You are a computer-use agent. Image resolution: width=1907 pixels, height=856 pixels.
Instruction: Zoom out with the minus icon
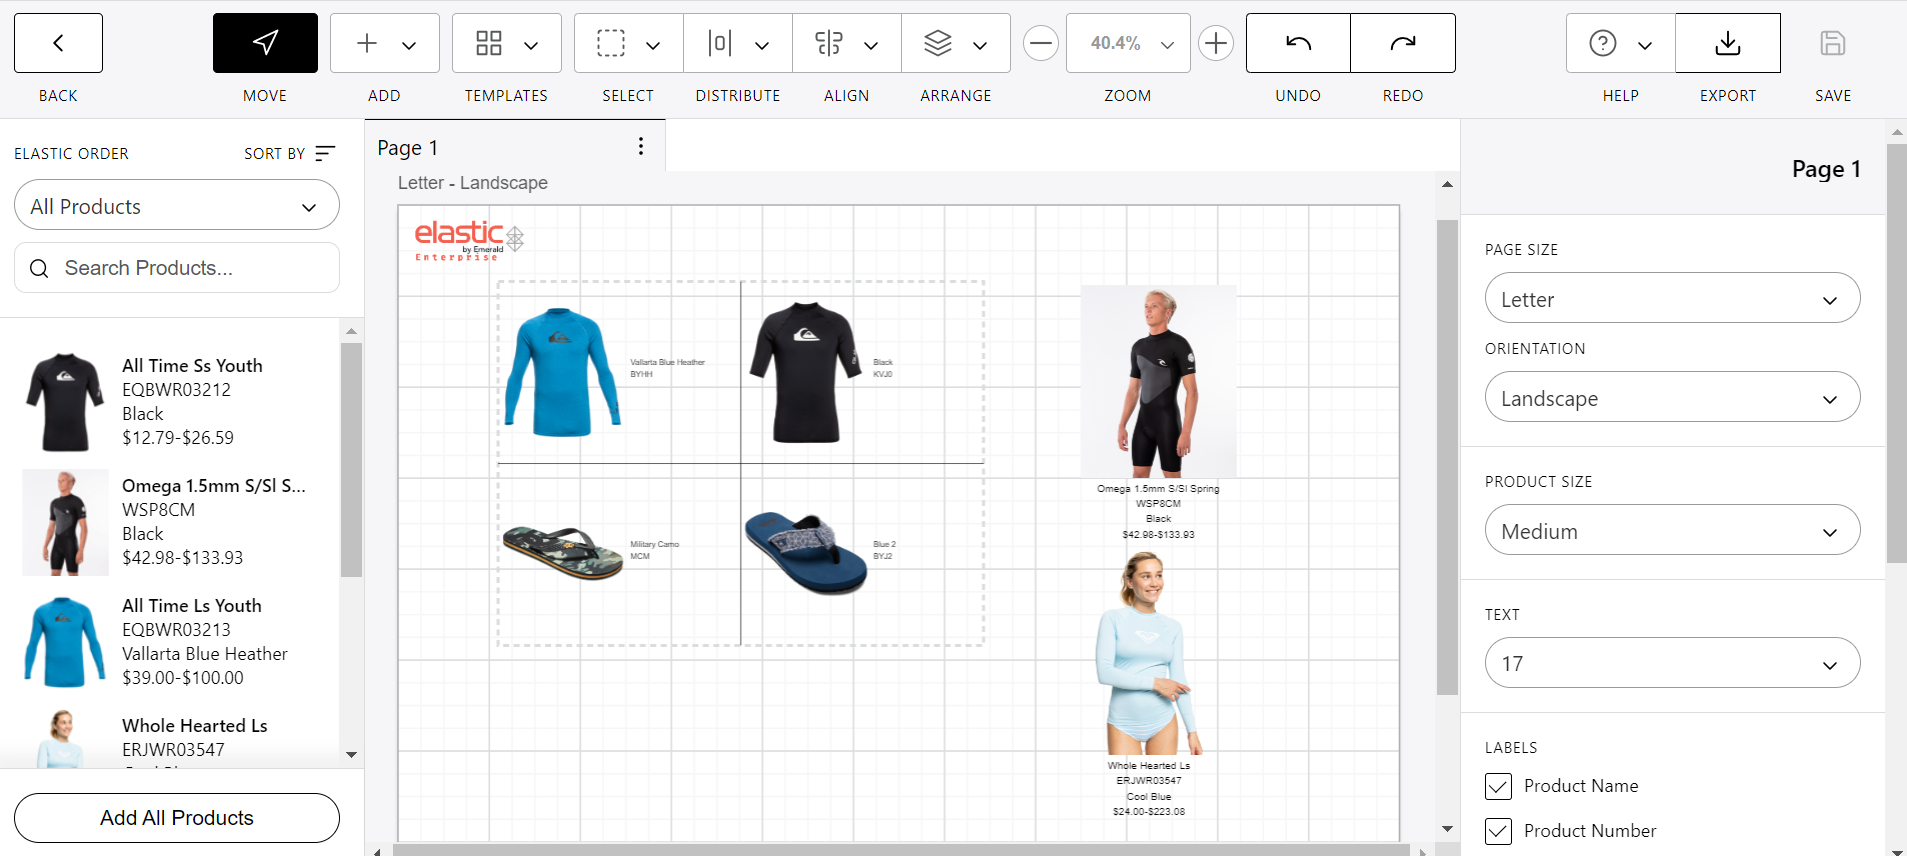point(1041,43)
